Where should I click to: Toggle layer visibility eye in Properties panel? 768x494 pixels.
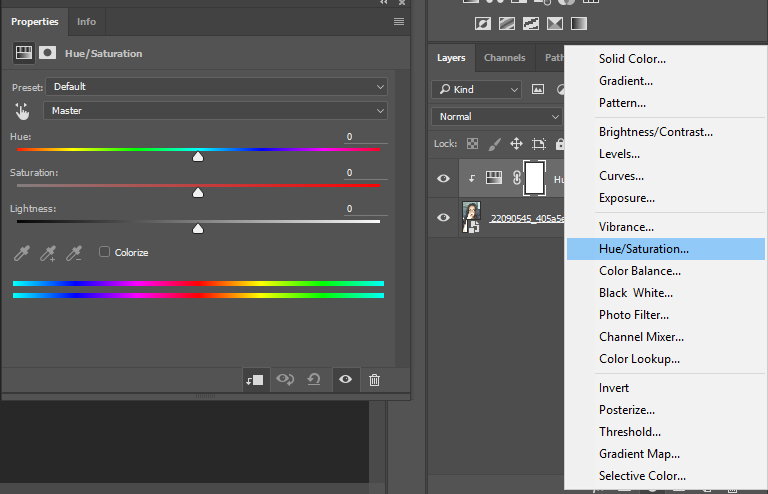tap(345, 379)
